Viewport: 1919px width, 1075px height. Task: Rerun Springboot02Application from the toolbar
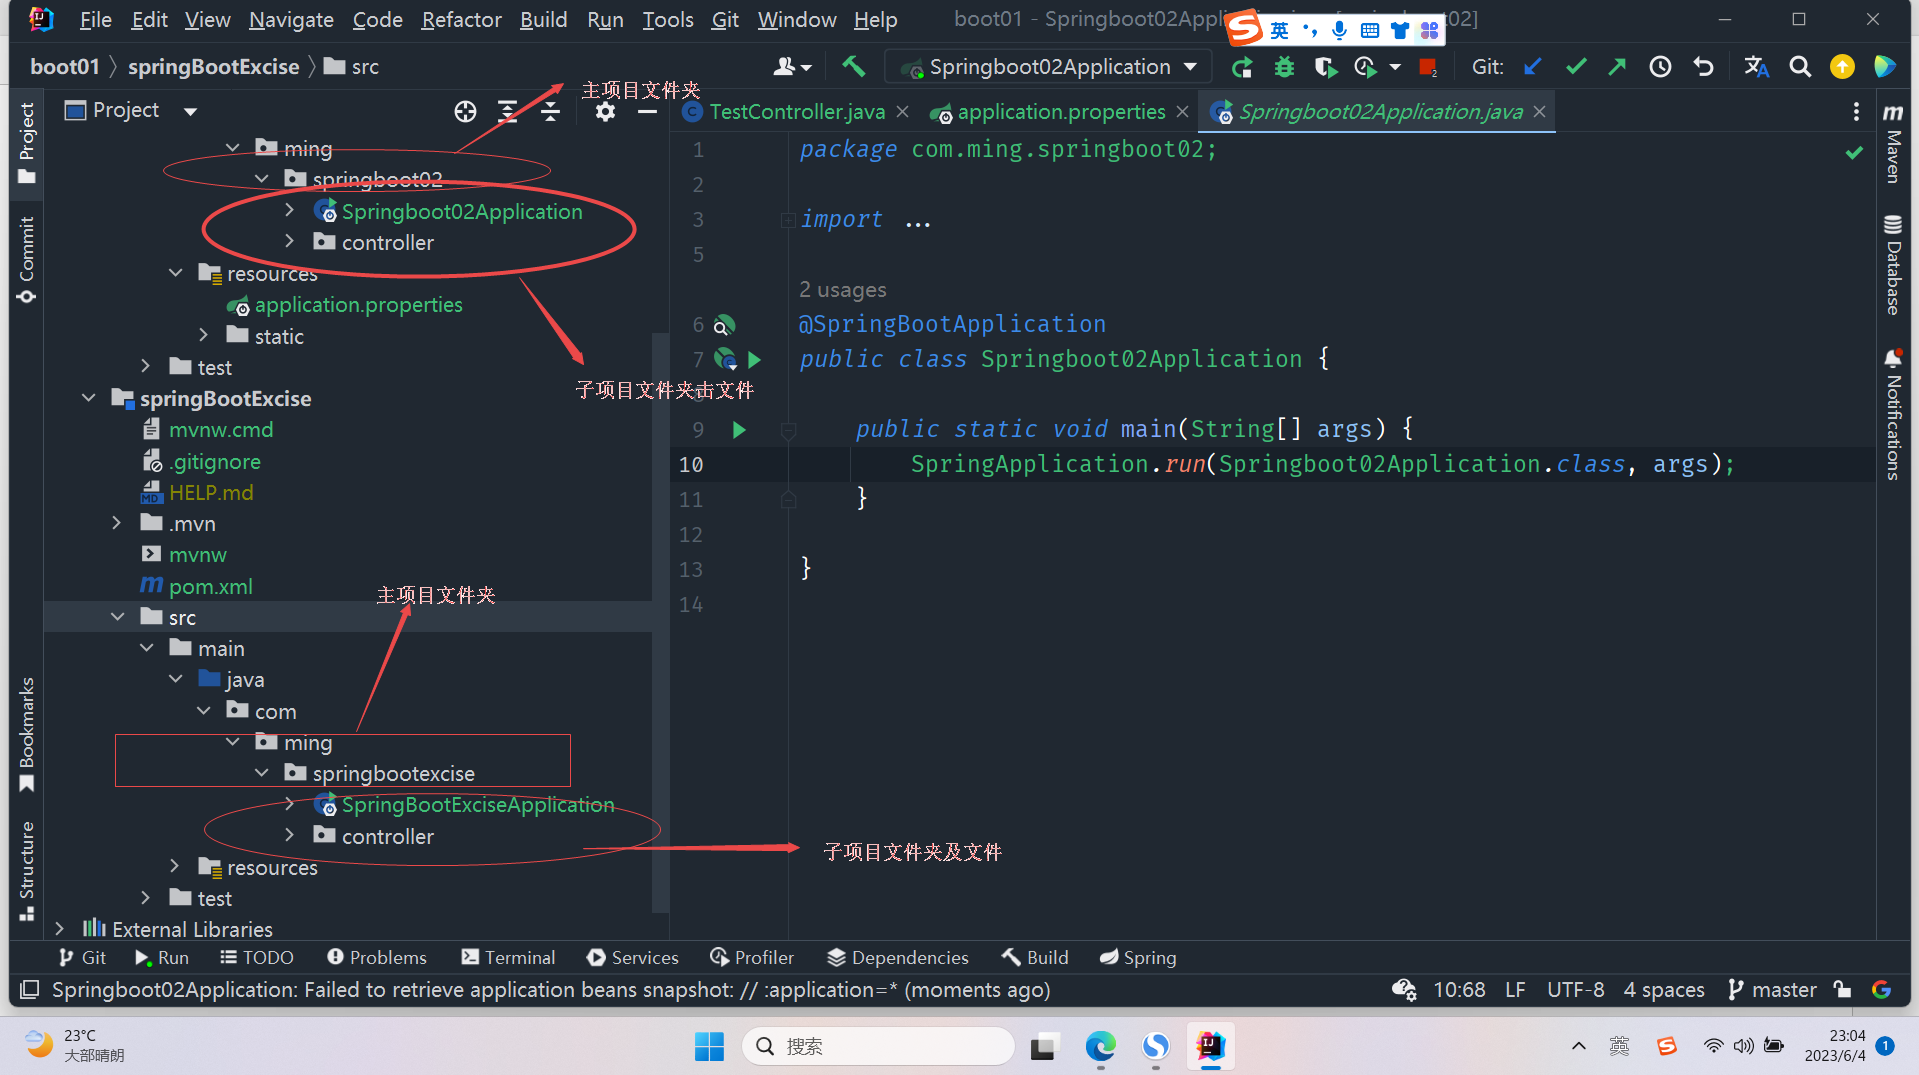[1242, 67]
